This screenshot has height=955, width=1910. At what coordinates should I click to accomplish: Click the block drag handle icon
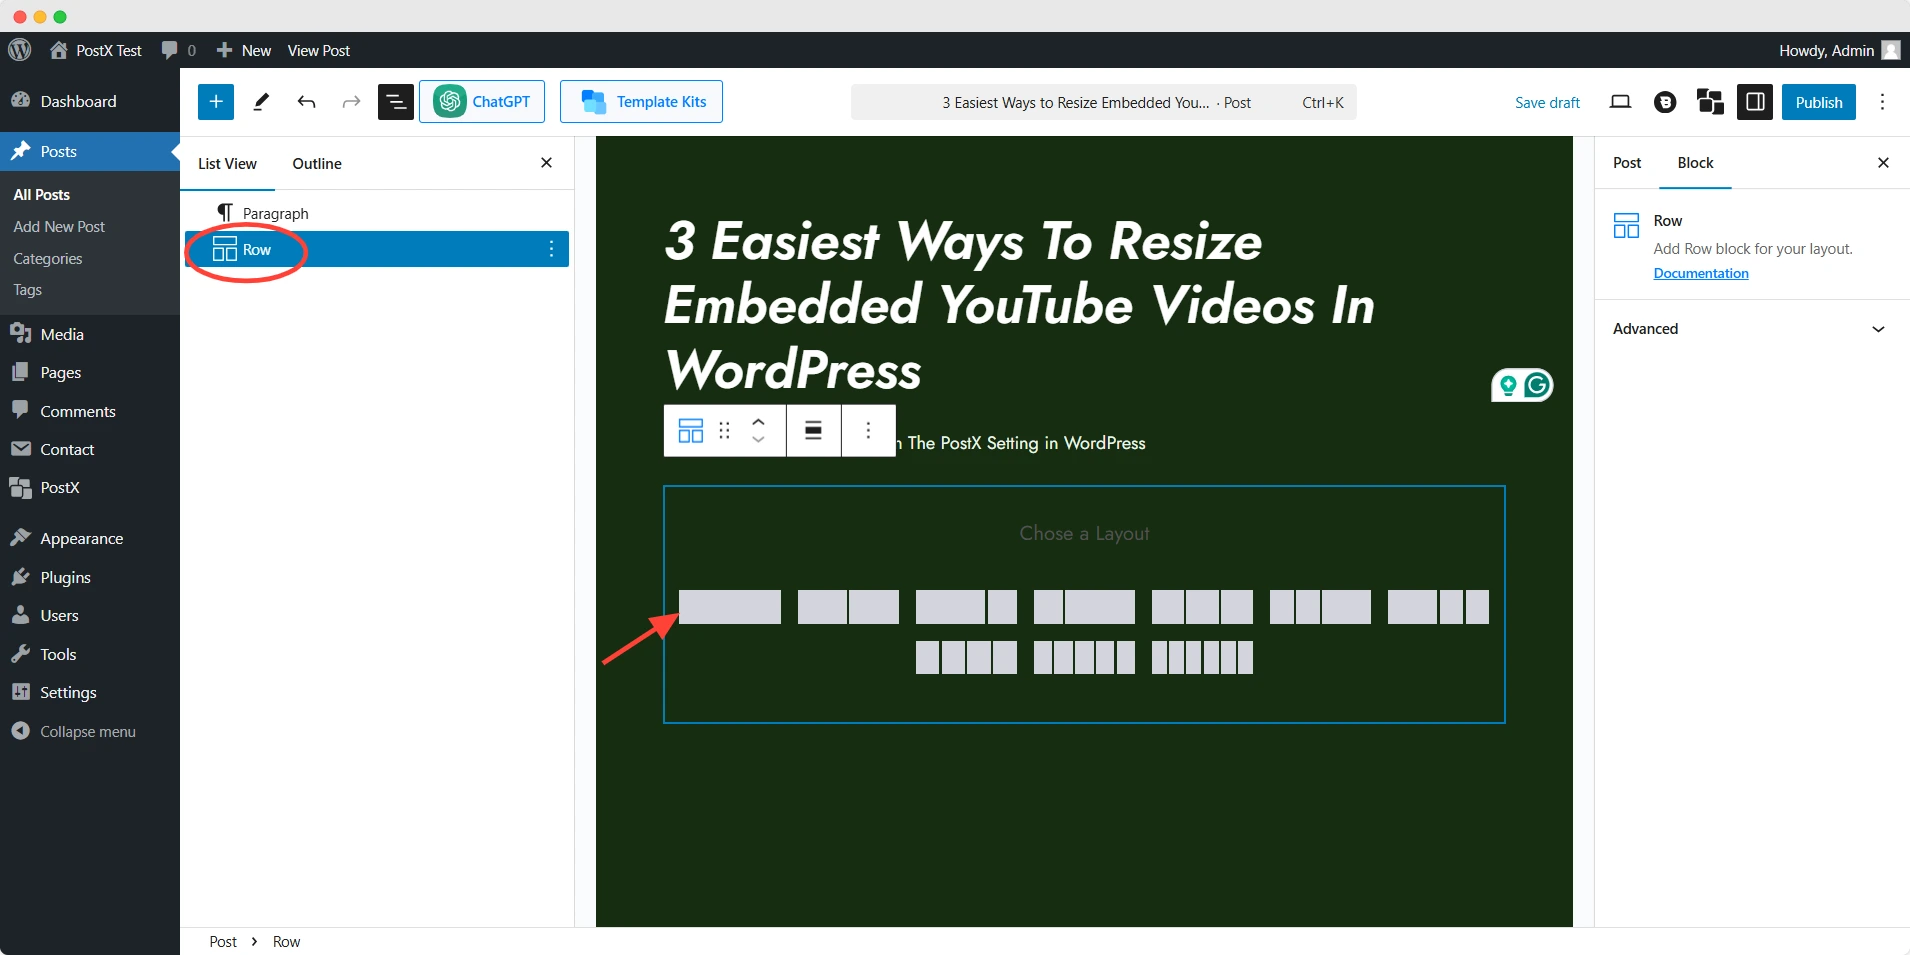(724, 430)
